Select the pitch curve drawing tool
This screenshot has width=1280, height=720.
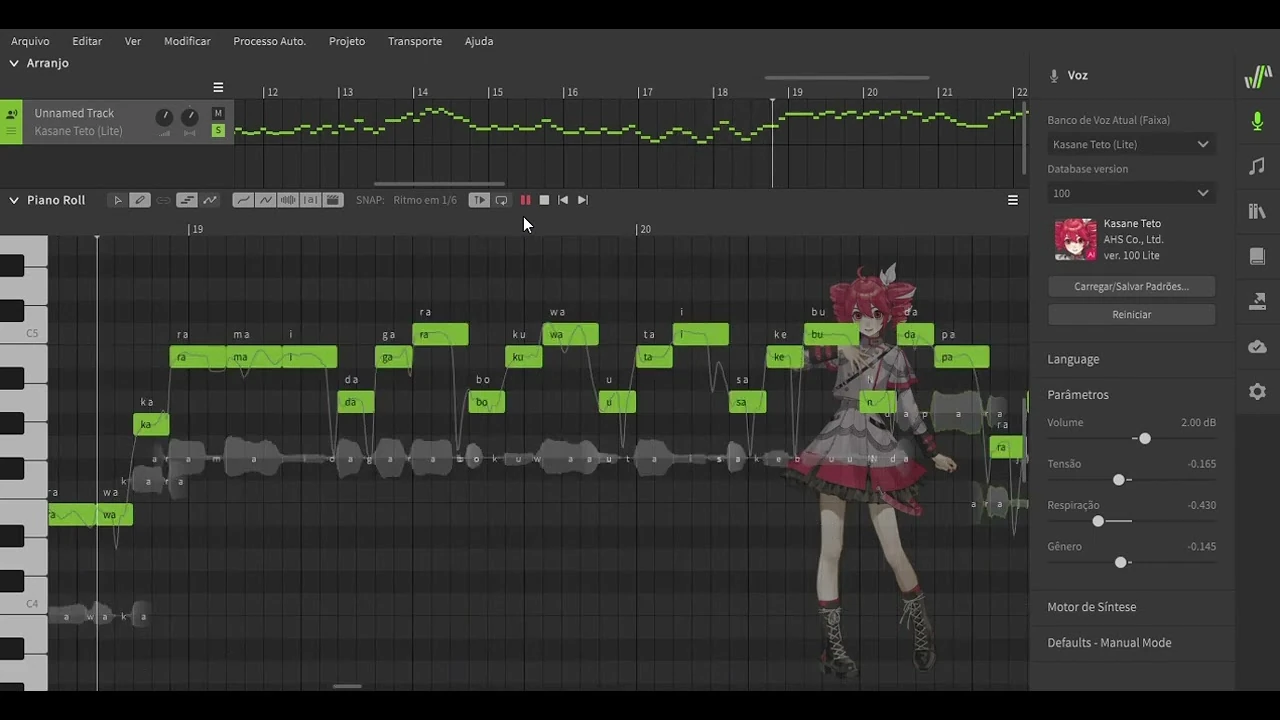click(243, 200)
